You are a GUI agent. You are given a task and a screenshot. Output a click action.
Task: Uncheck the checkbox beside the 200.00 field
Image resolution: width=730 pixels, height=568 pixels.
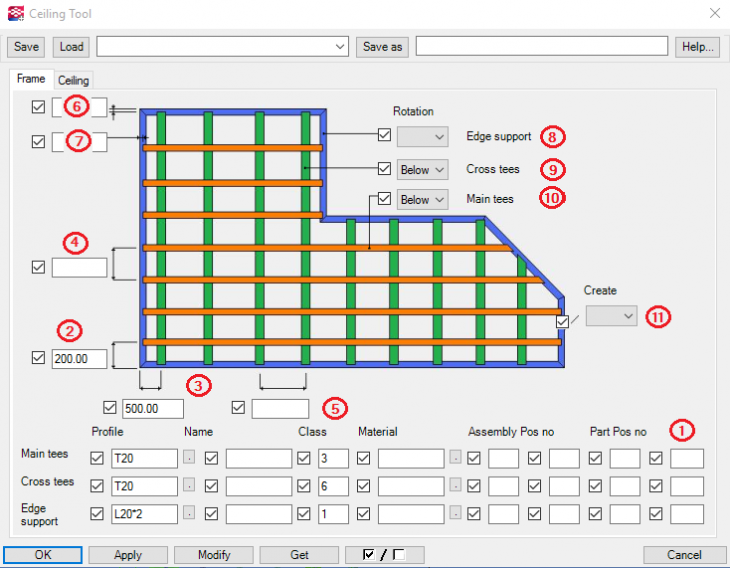(38, 358)
